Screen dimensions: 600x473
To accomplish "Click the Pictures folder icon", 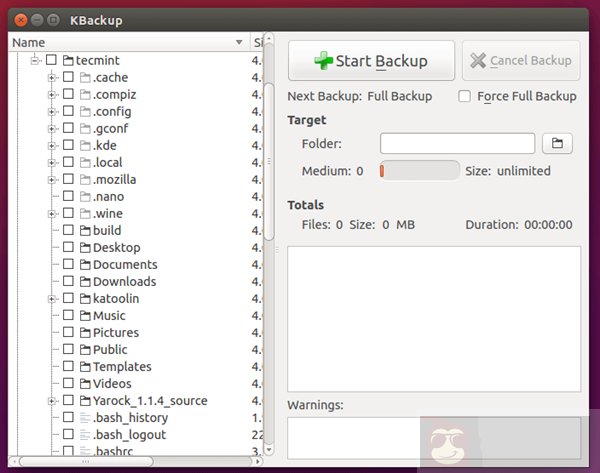I will point(85,333).
